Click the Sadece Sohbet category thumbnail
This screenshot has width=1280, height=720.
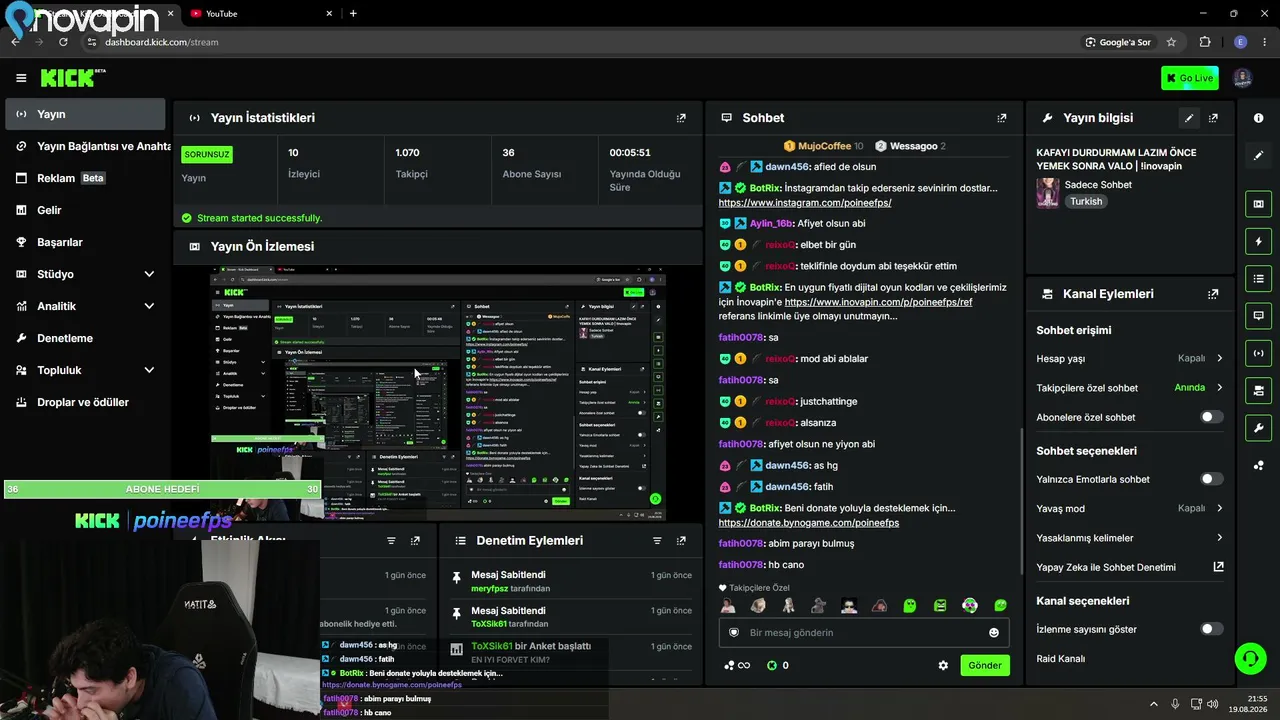[1048, 192]
